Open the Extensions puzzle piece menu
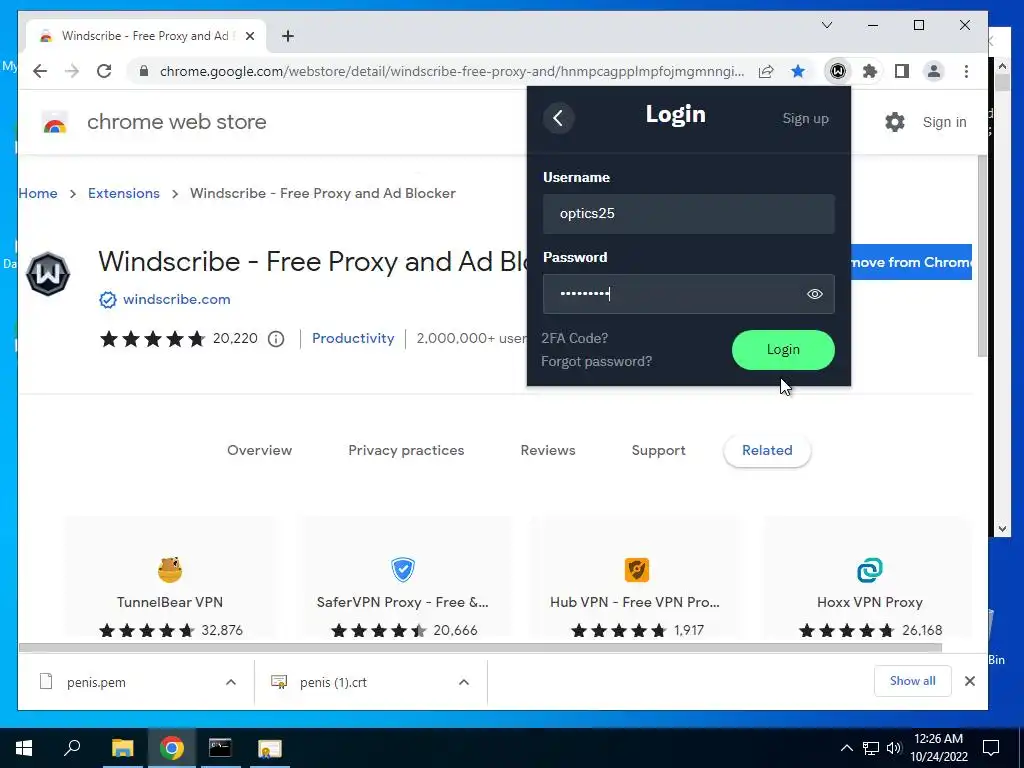Image resolution: width=1024 pixels, height=768 pixels. [x=870, y=71]
